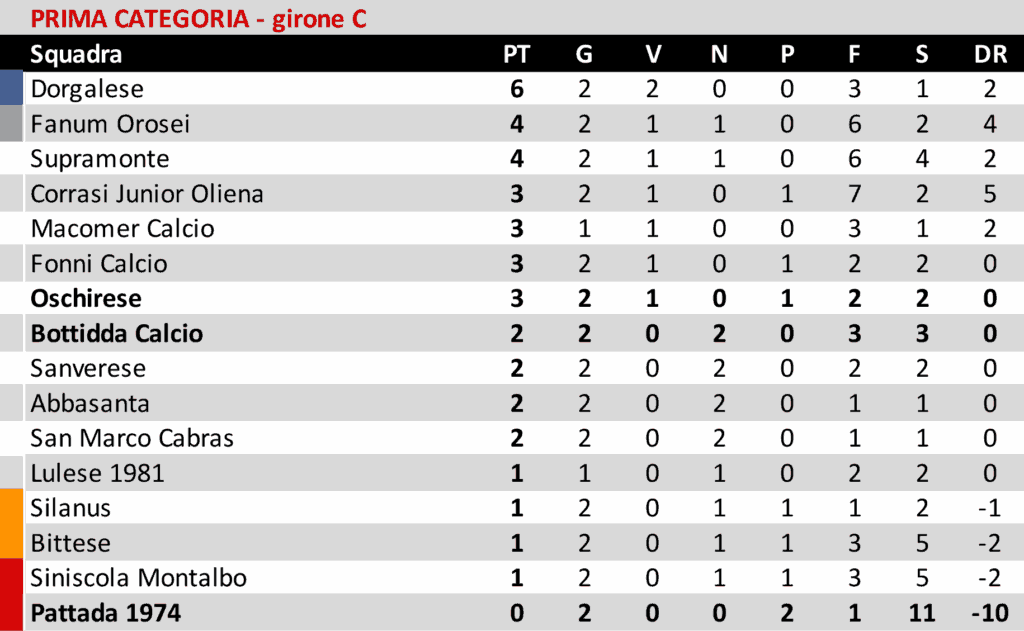Click Pattada 1974's goals conceded value 11

[921, 612]
